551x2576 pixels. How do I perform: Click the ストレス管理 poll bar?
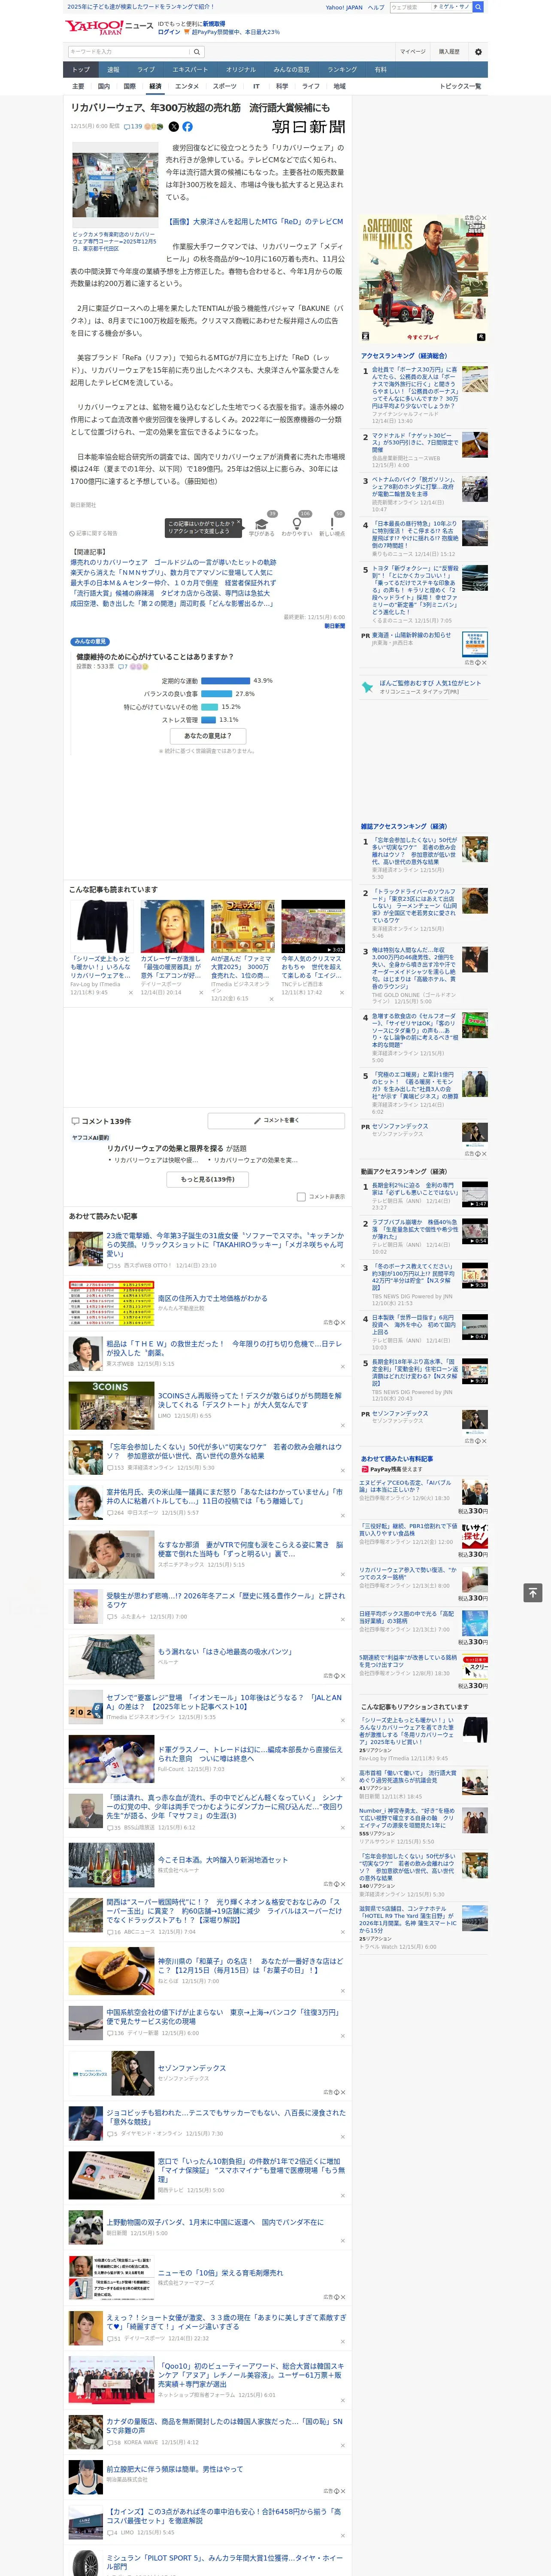[209, 719]
